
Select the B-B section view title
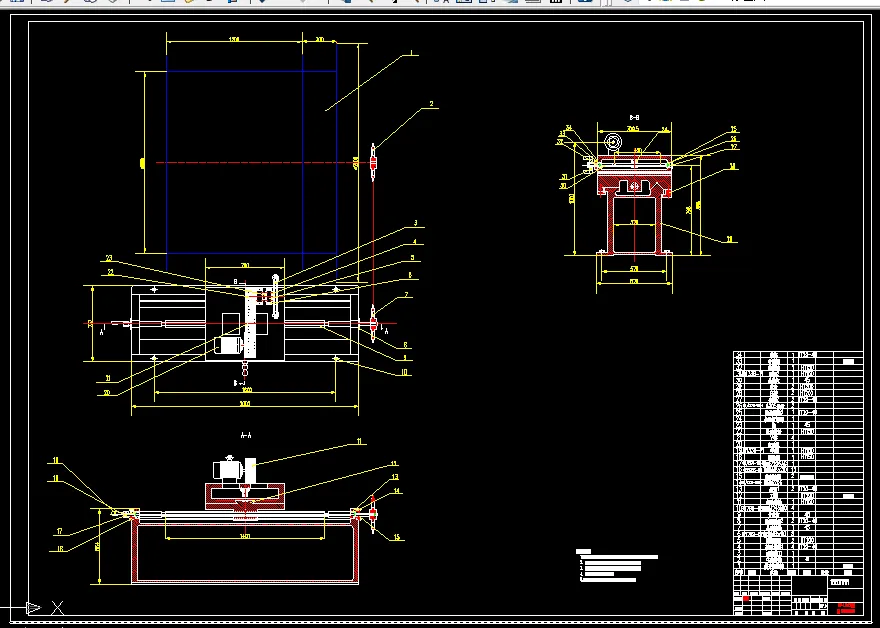[x=634, y=118]
